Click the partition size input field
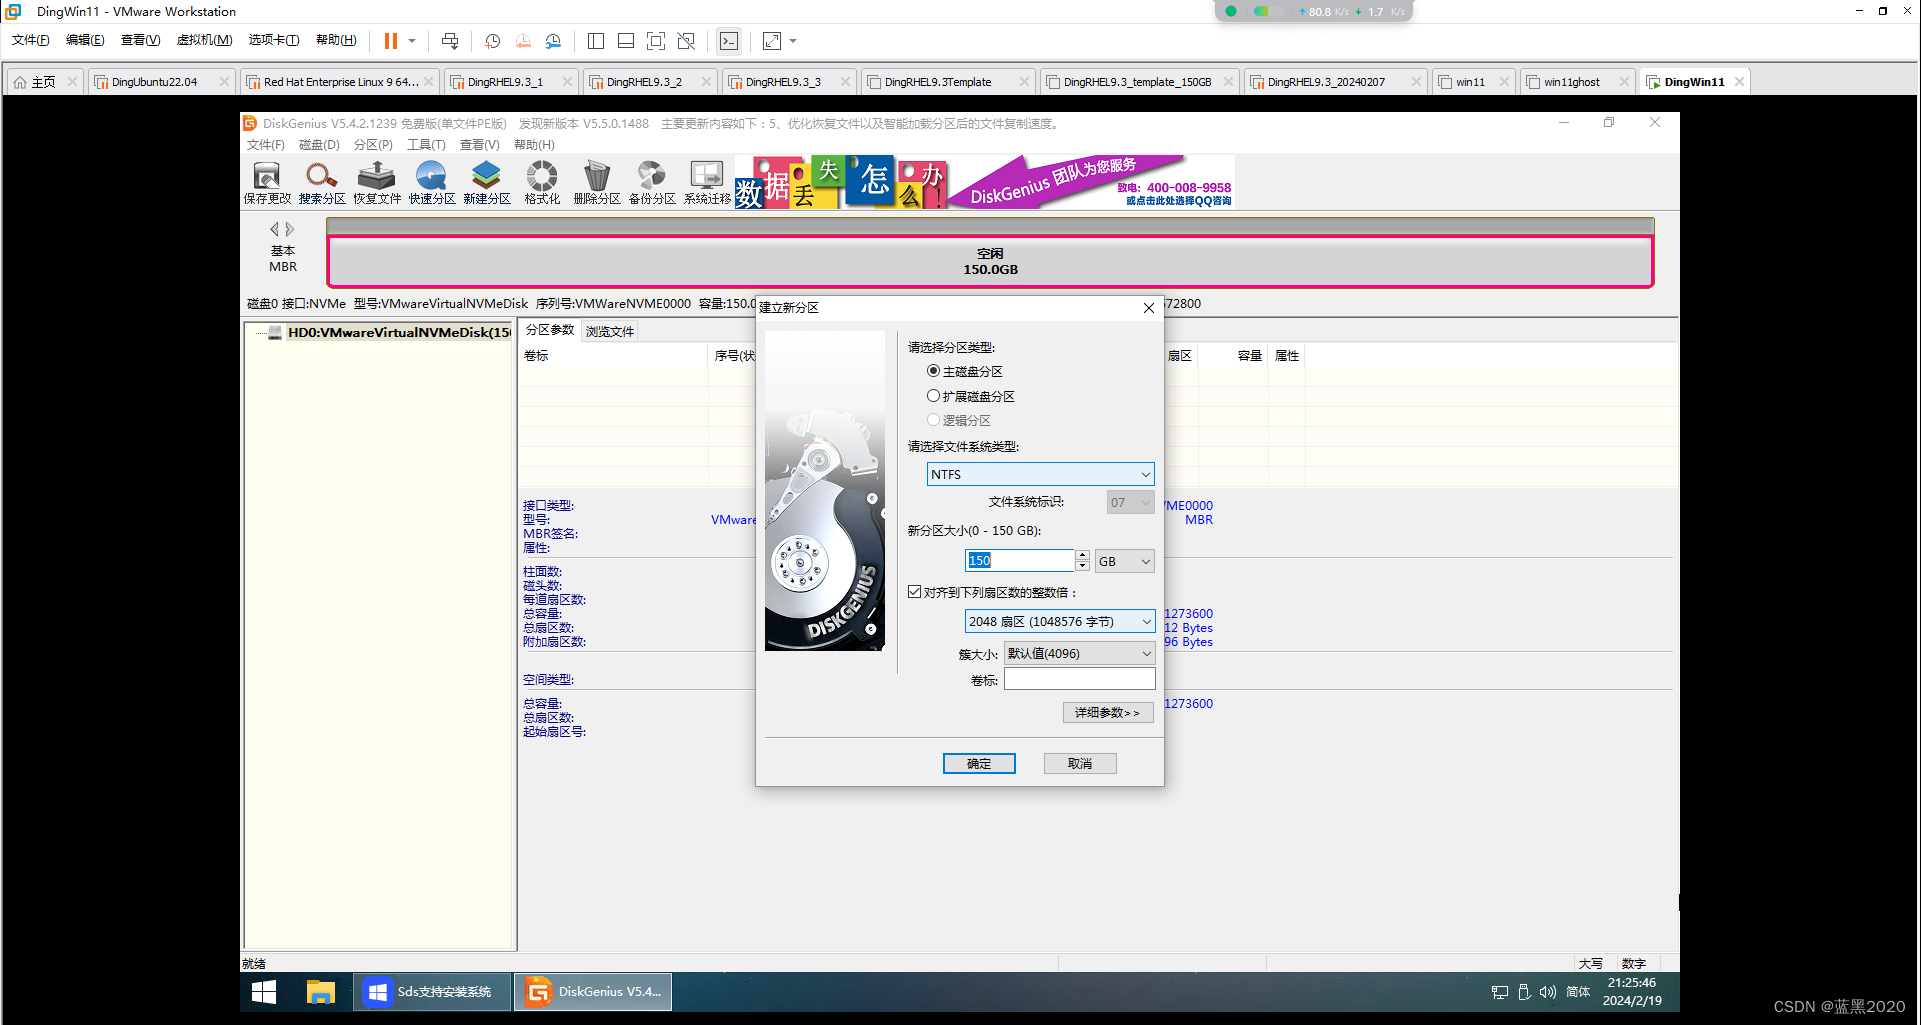Screen dimensions: 1921x1025 click(1020, 561)
